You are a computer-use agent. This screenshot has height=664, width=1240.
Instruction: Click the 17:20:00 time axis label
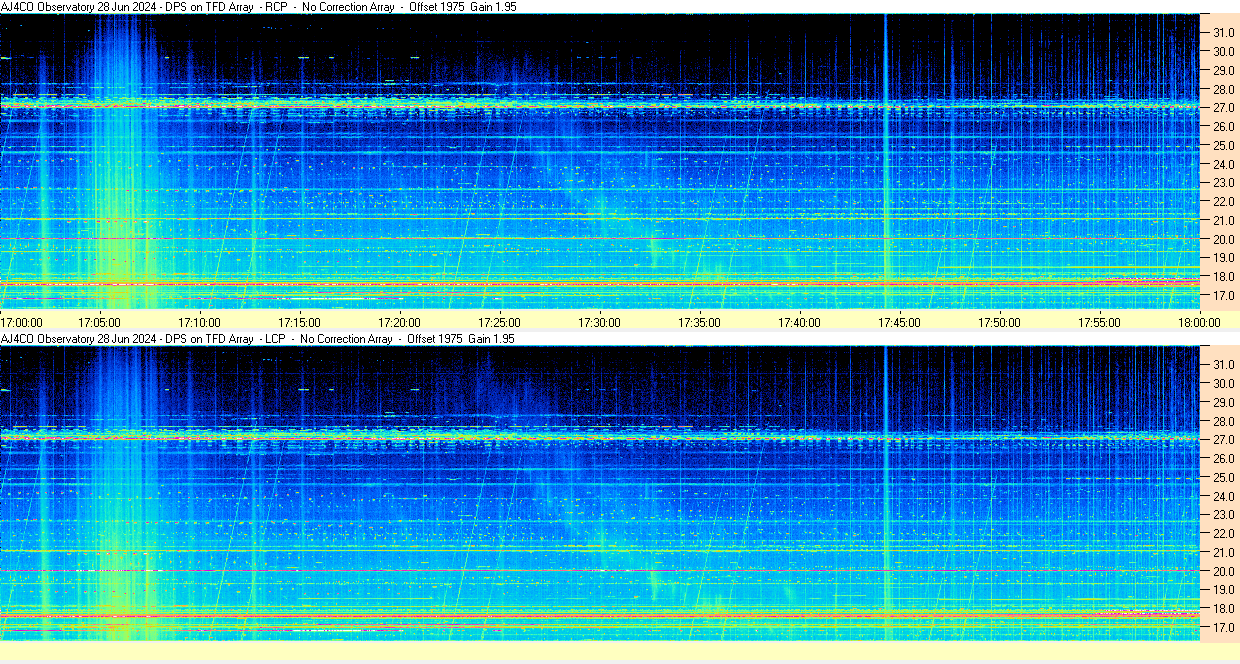tap(399, 322)
